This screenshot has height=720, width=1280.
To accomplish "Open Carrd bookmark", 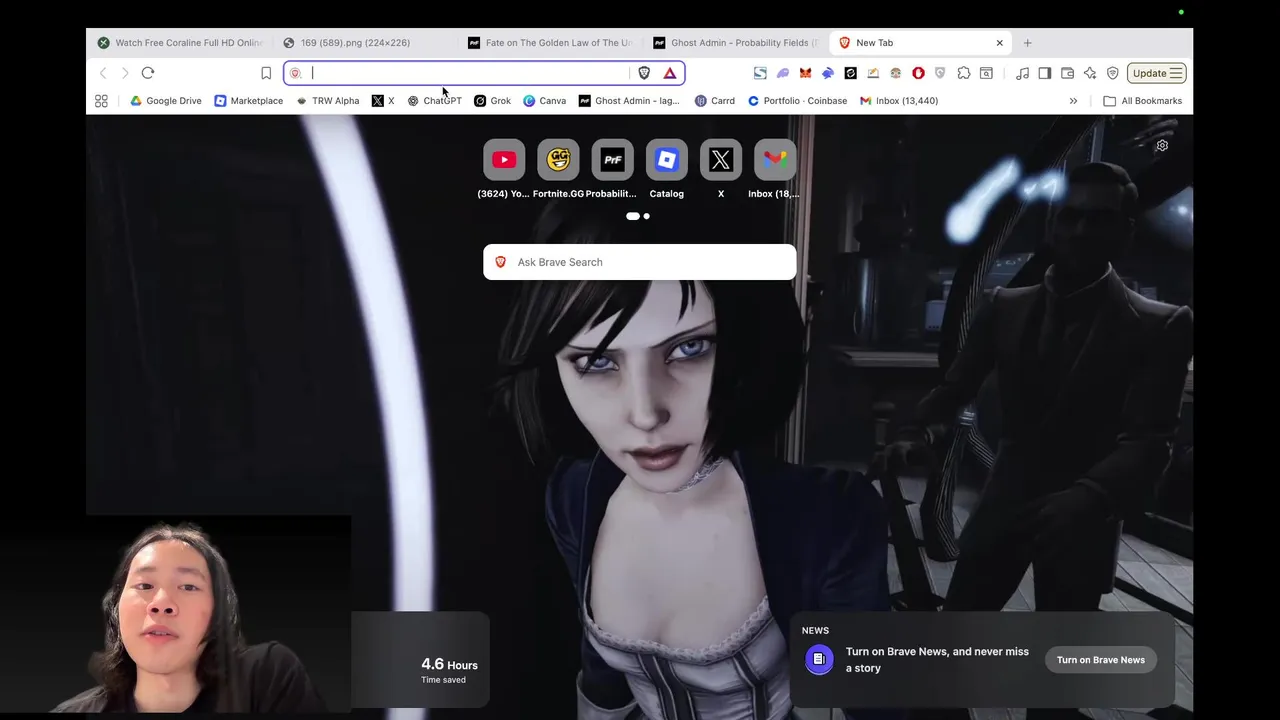I will (715, 101).
